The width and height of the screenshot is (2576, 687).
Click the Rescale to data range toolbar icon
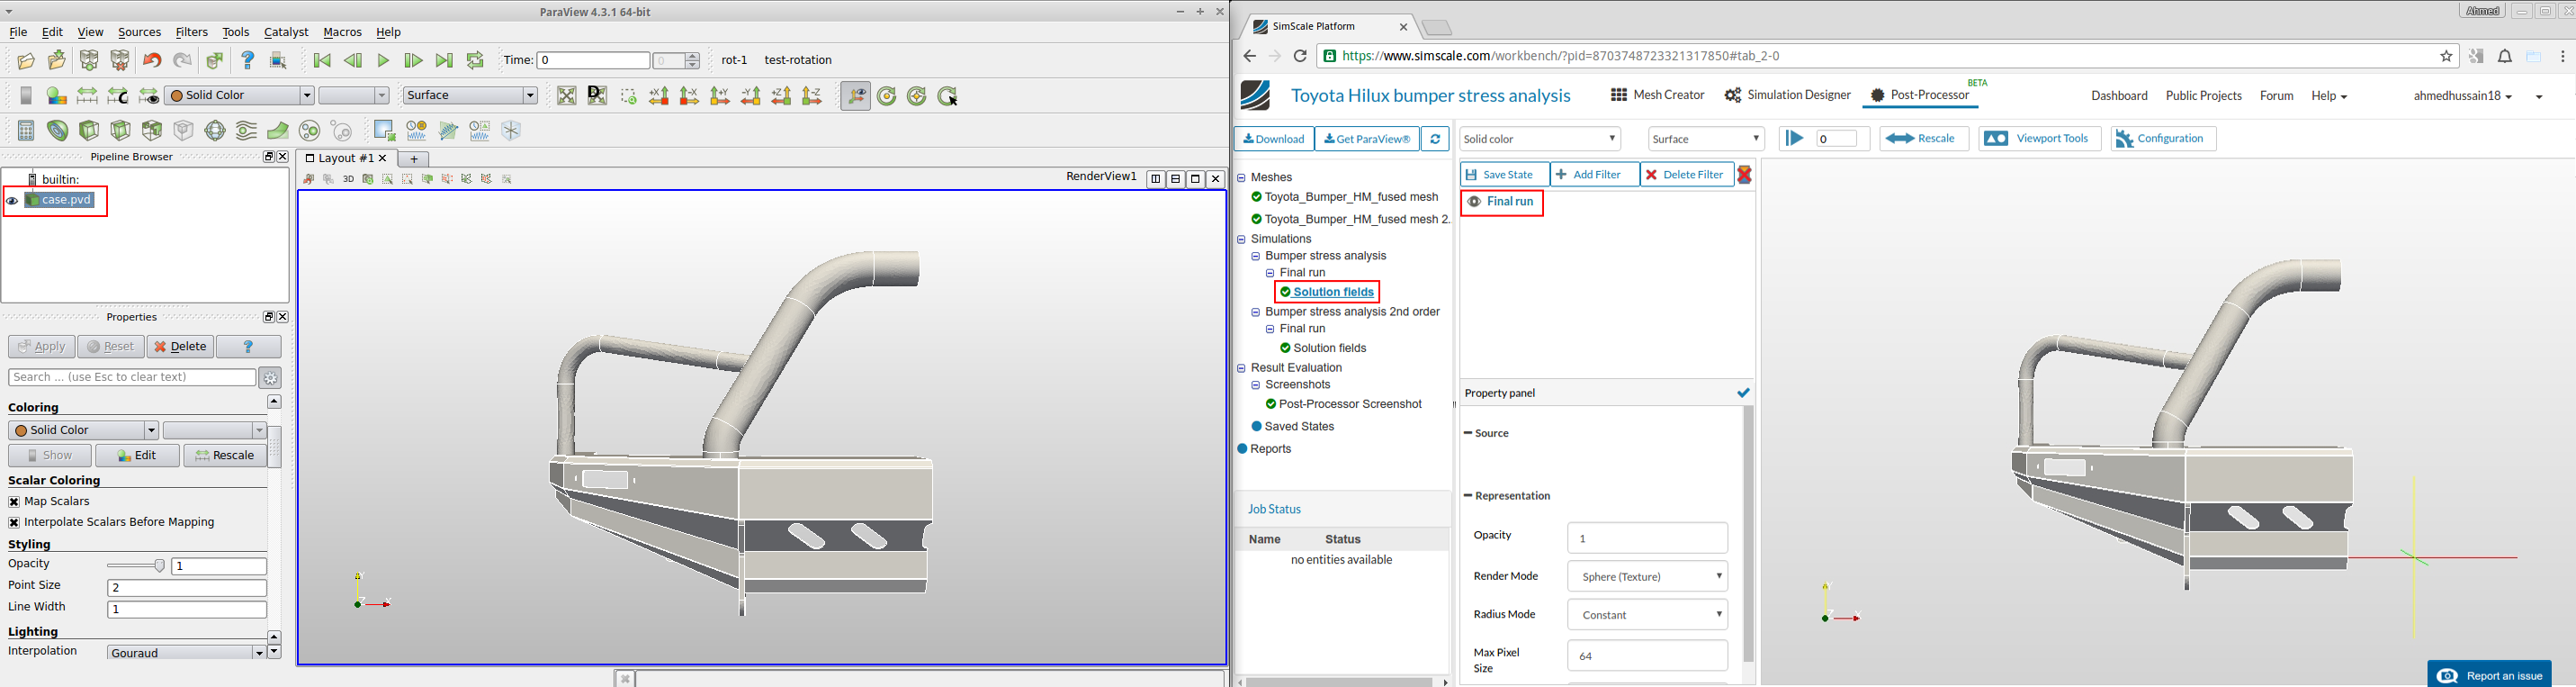pyautogui.click(x=88, y=96)
